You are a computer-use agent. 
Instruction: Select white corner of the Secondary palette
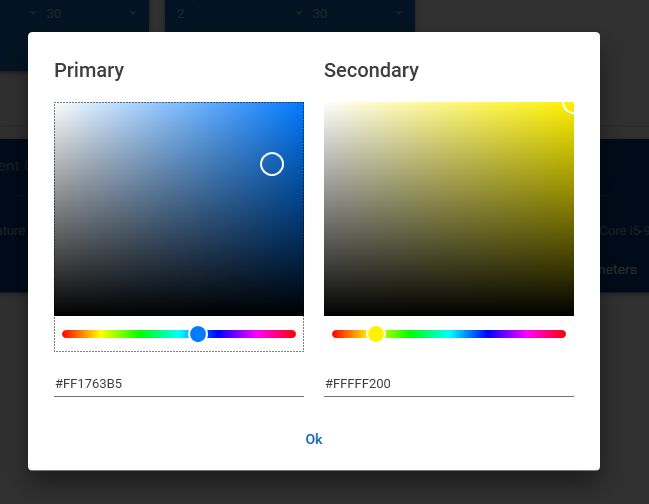pyautogui.click(x=327, y=105)
